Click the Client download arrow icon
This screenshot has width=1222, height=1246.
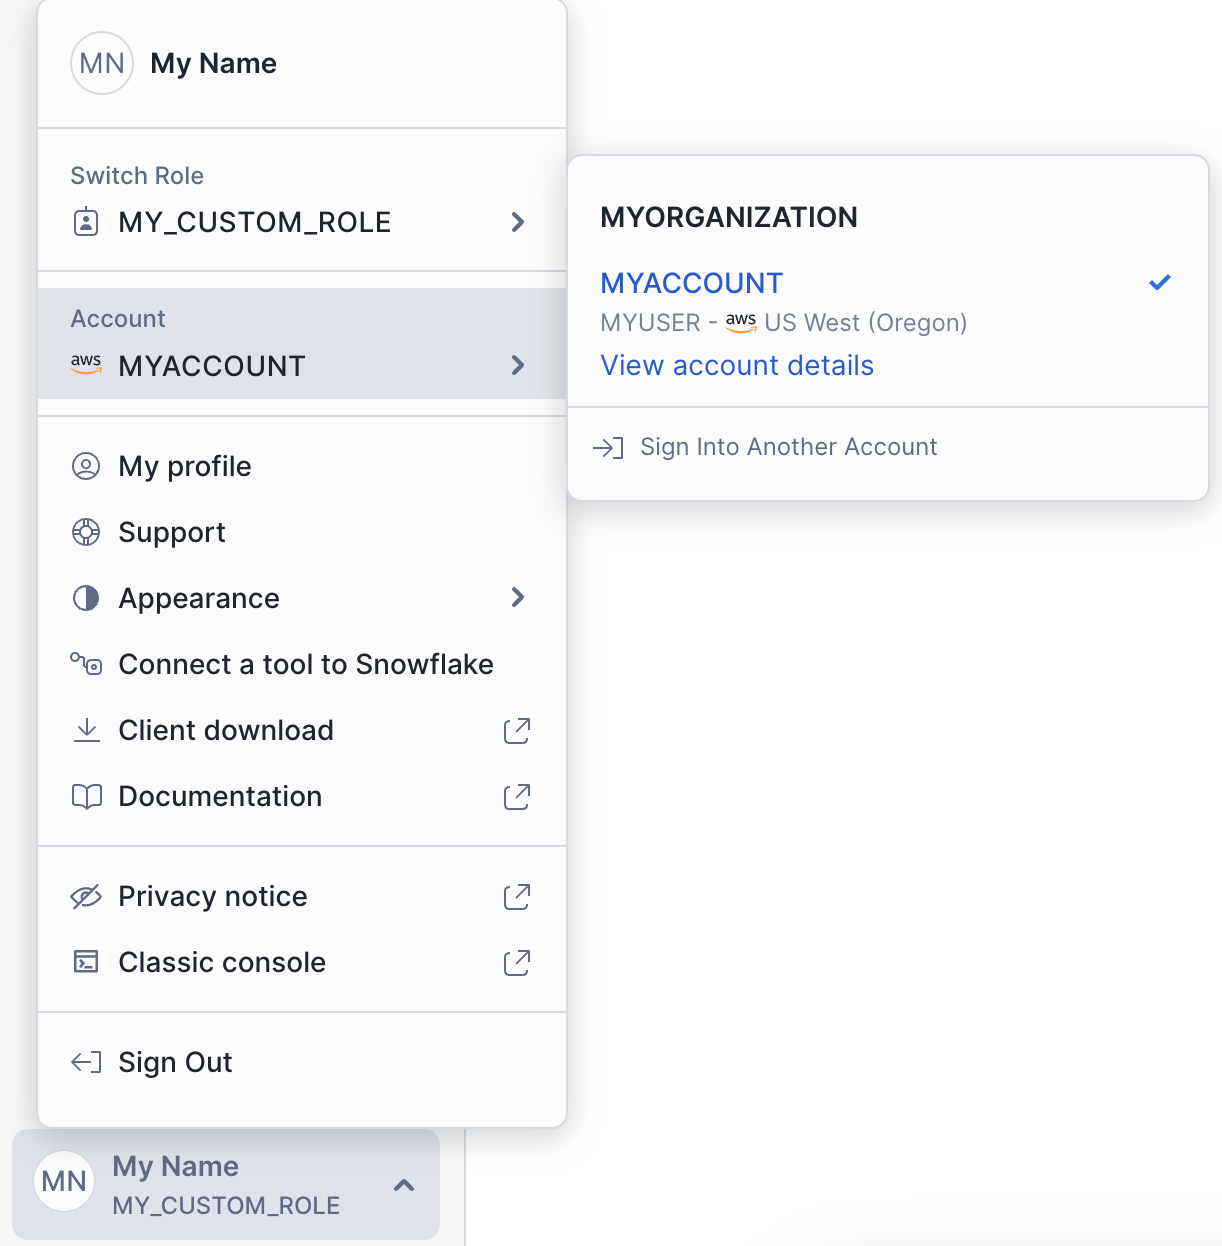87,730
